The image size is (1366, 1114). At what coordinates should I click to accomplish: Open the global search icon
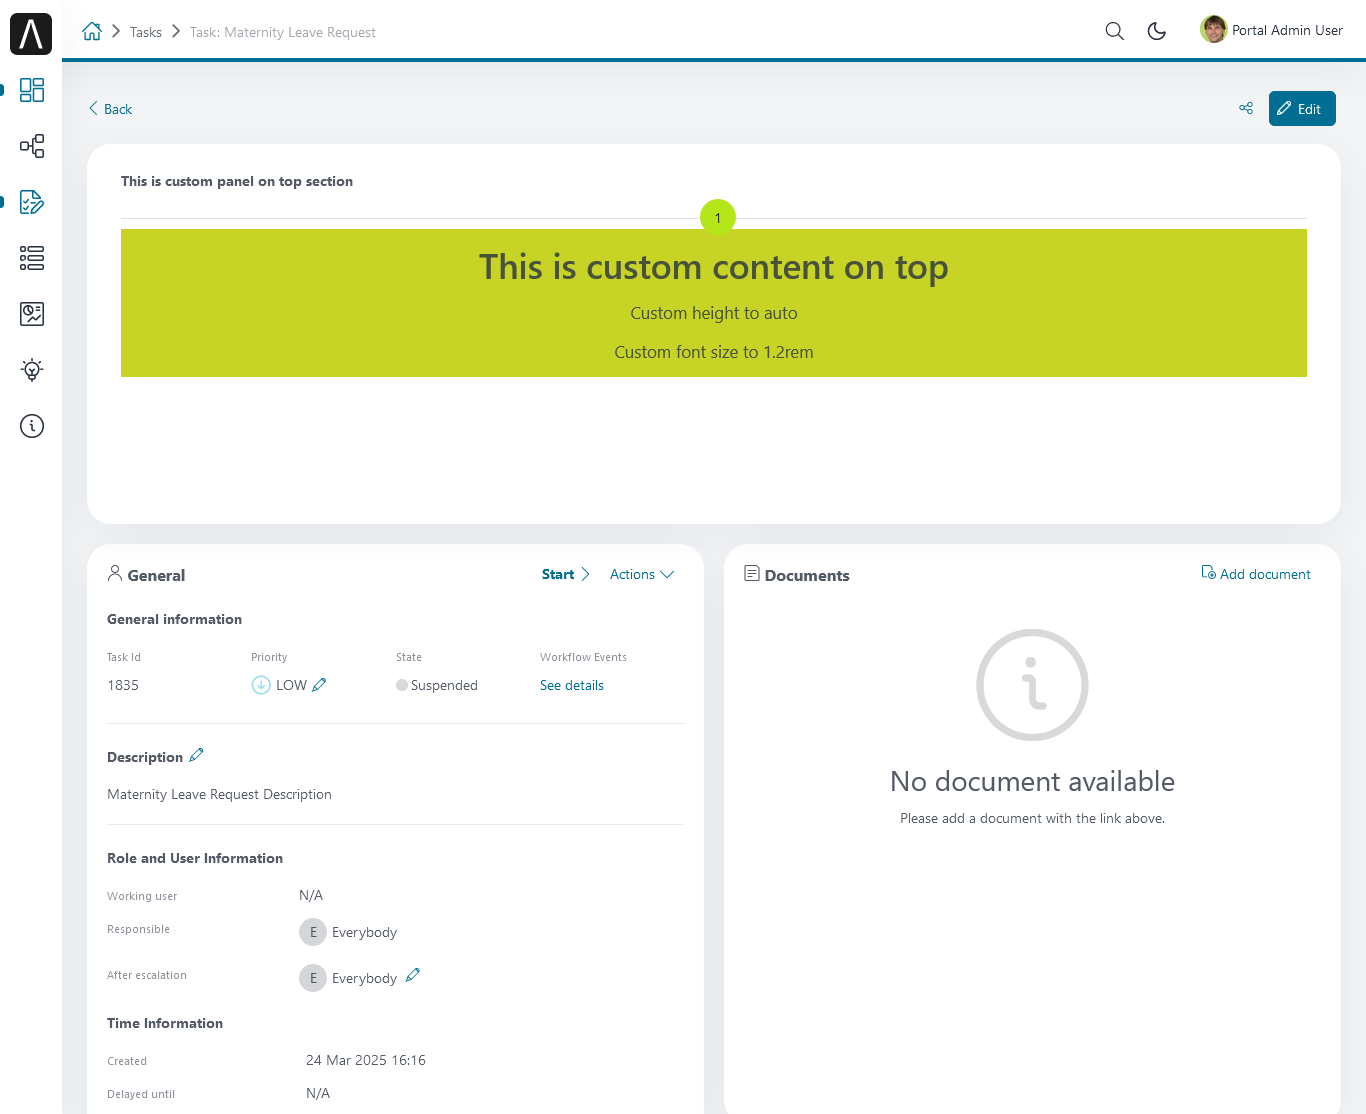tap(1114, 31)
